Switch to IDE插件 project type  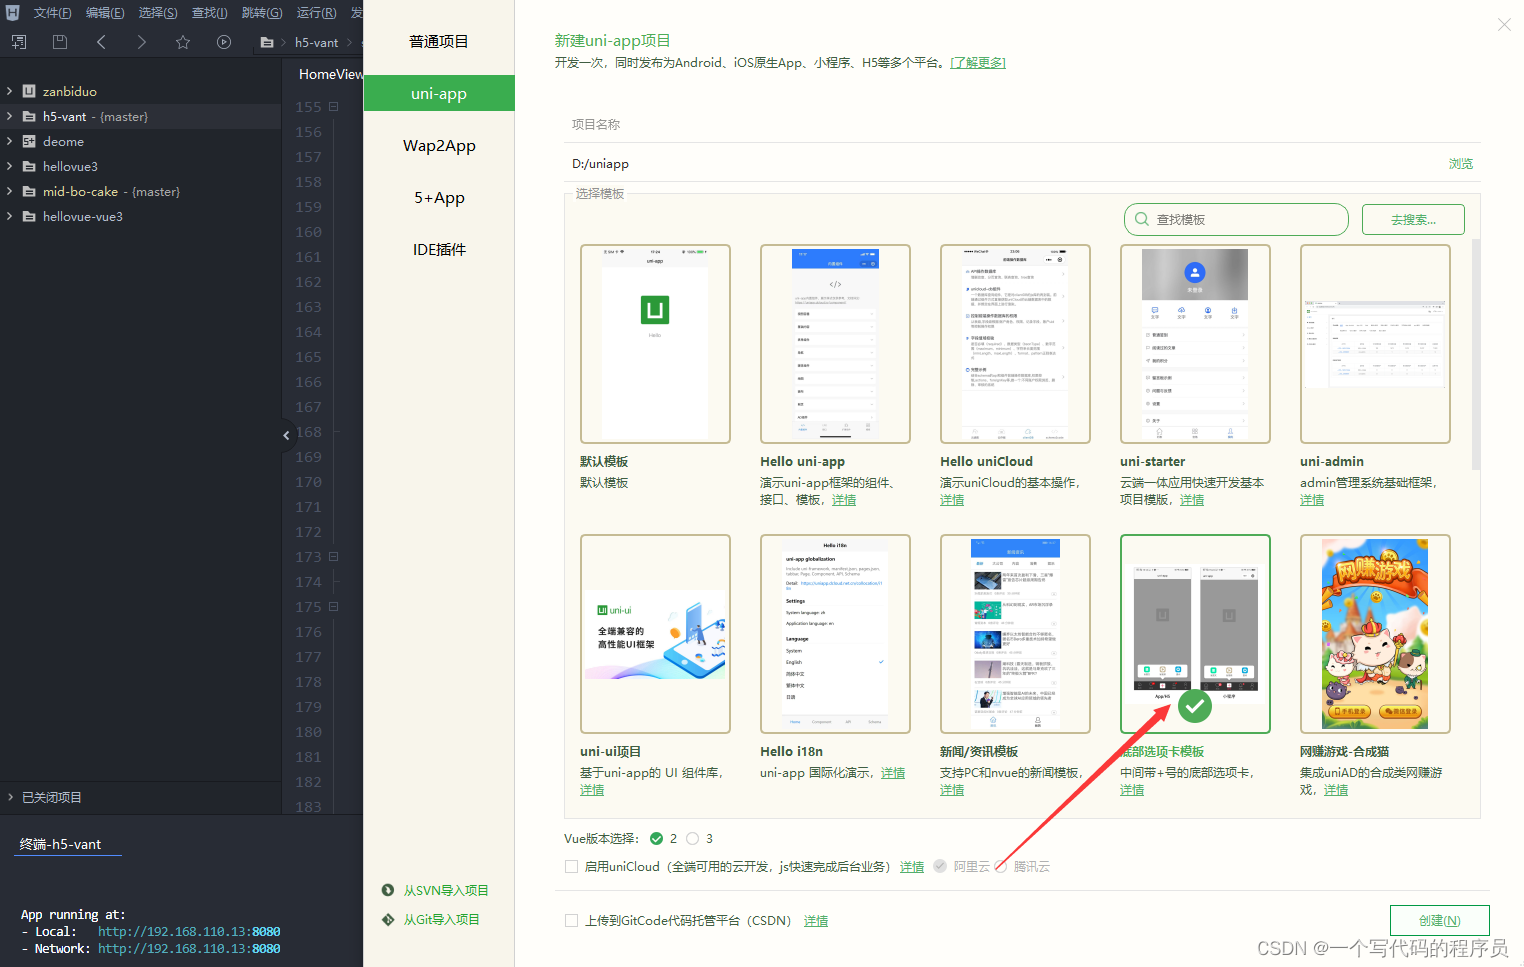[439, 249]
